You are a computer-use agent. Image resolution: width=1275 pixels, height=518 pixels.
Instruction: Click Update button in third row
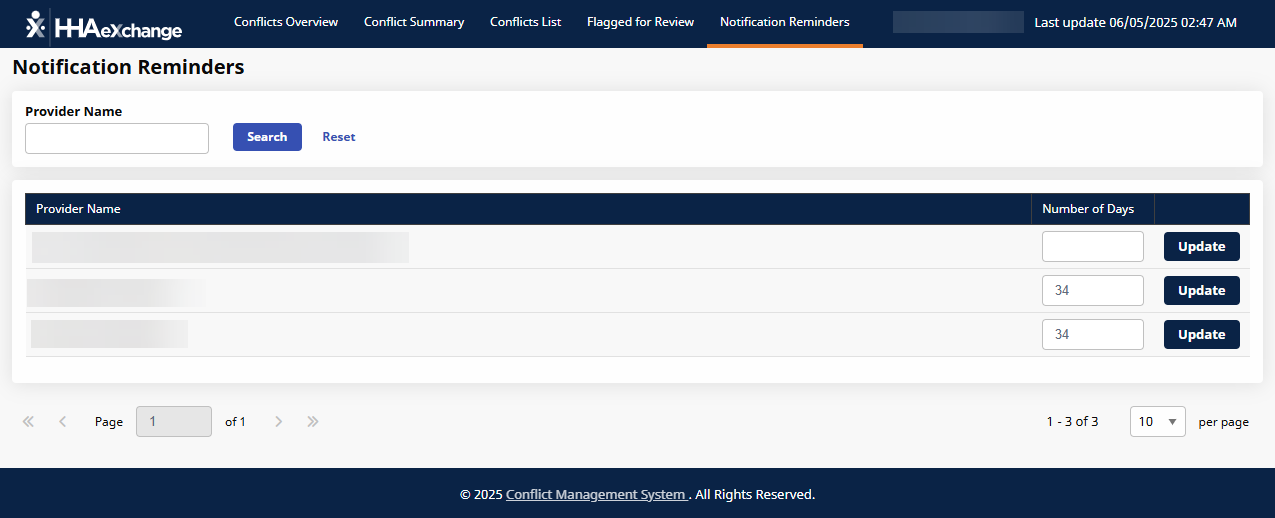[1201, 335]
